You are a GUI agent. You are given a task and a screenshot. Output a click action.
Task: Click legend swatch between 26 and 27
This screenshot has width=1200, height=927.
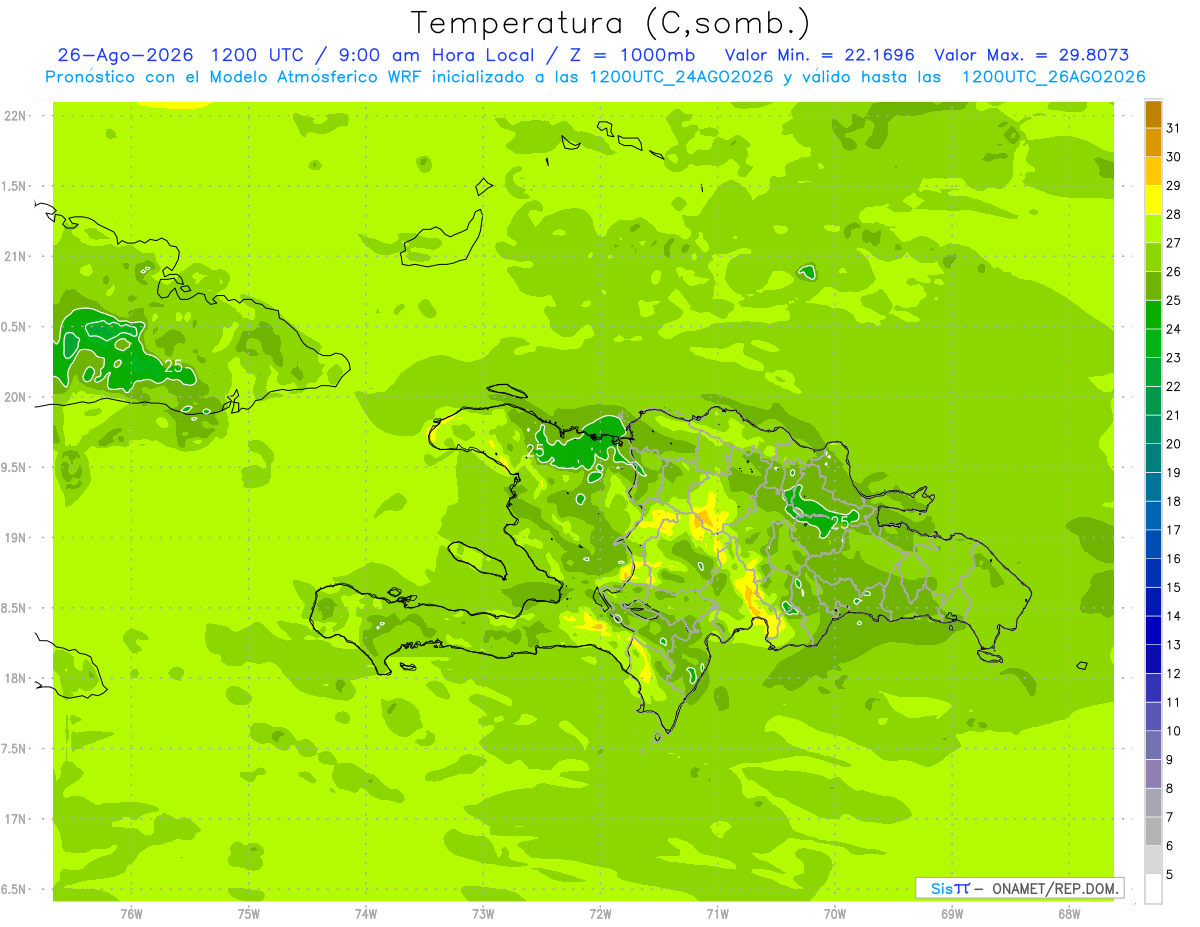1153,258
